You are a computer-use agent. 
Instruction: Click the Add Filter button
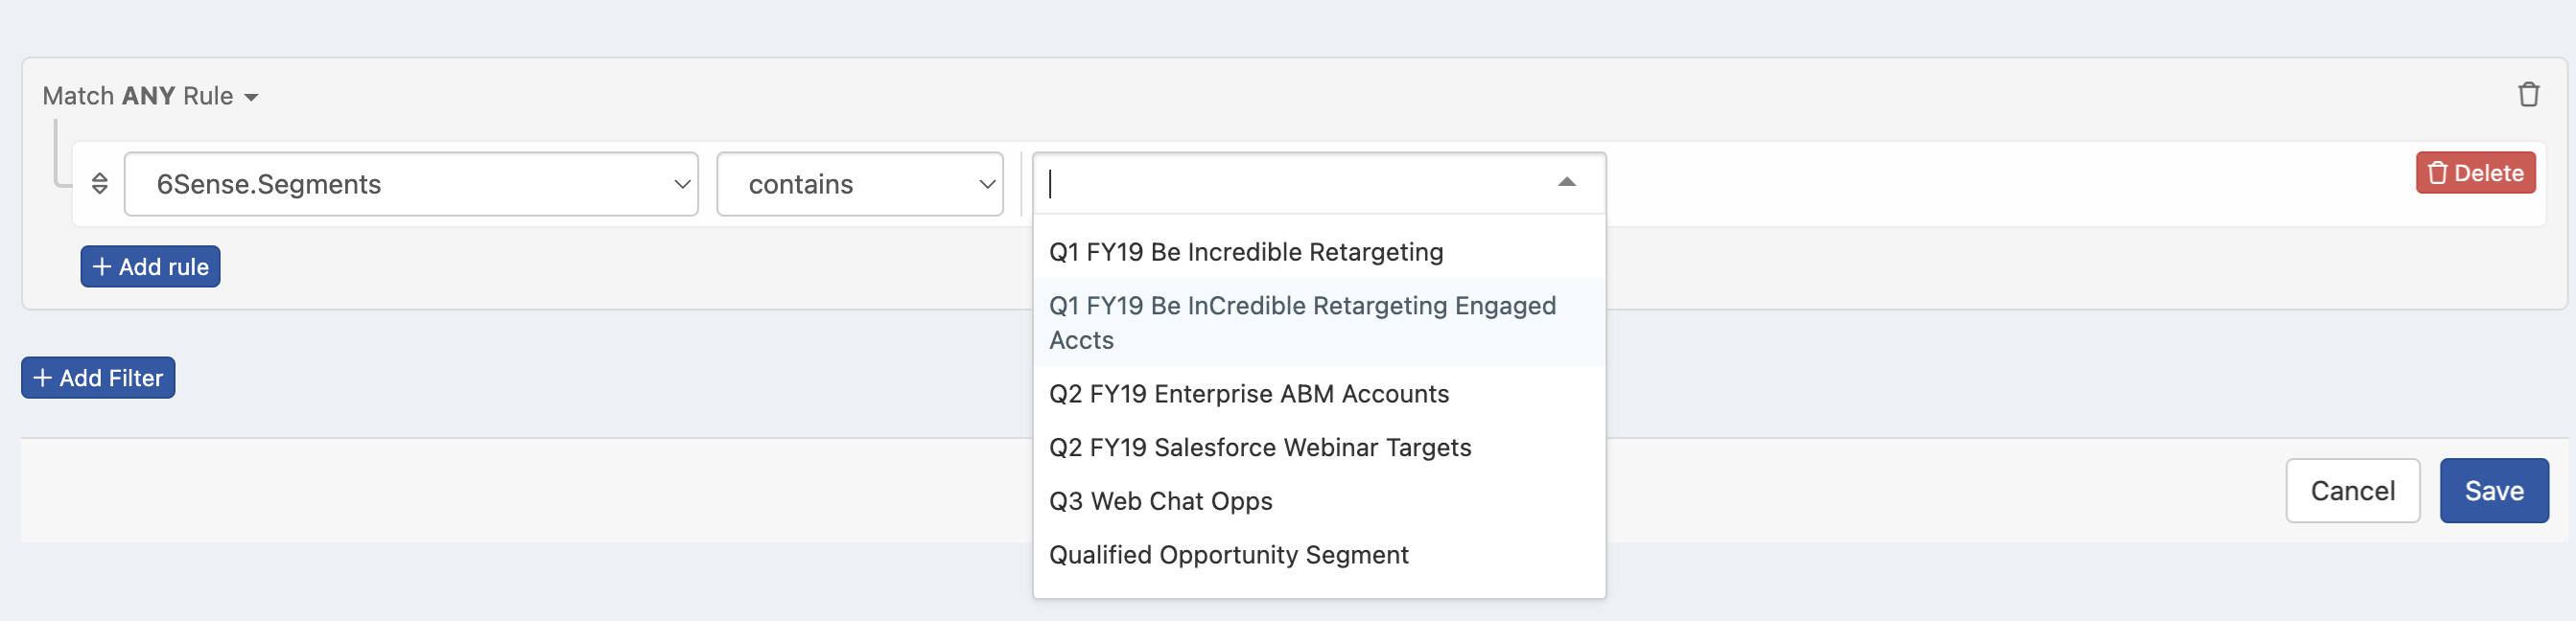[98, 378]
